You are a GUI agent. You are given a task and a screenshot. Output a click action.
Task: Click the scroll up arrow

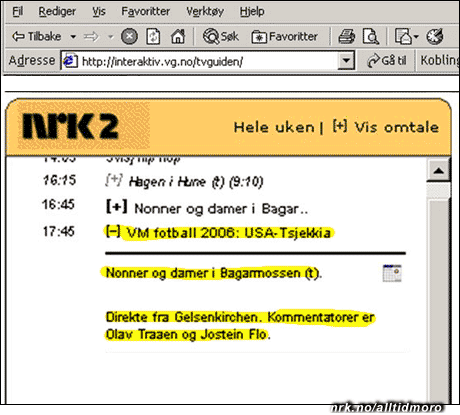click(x=438, y=171)
